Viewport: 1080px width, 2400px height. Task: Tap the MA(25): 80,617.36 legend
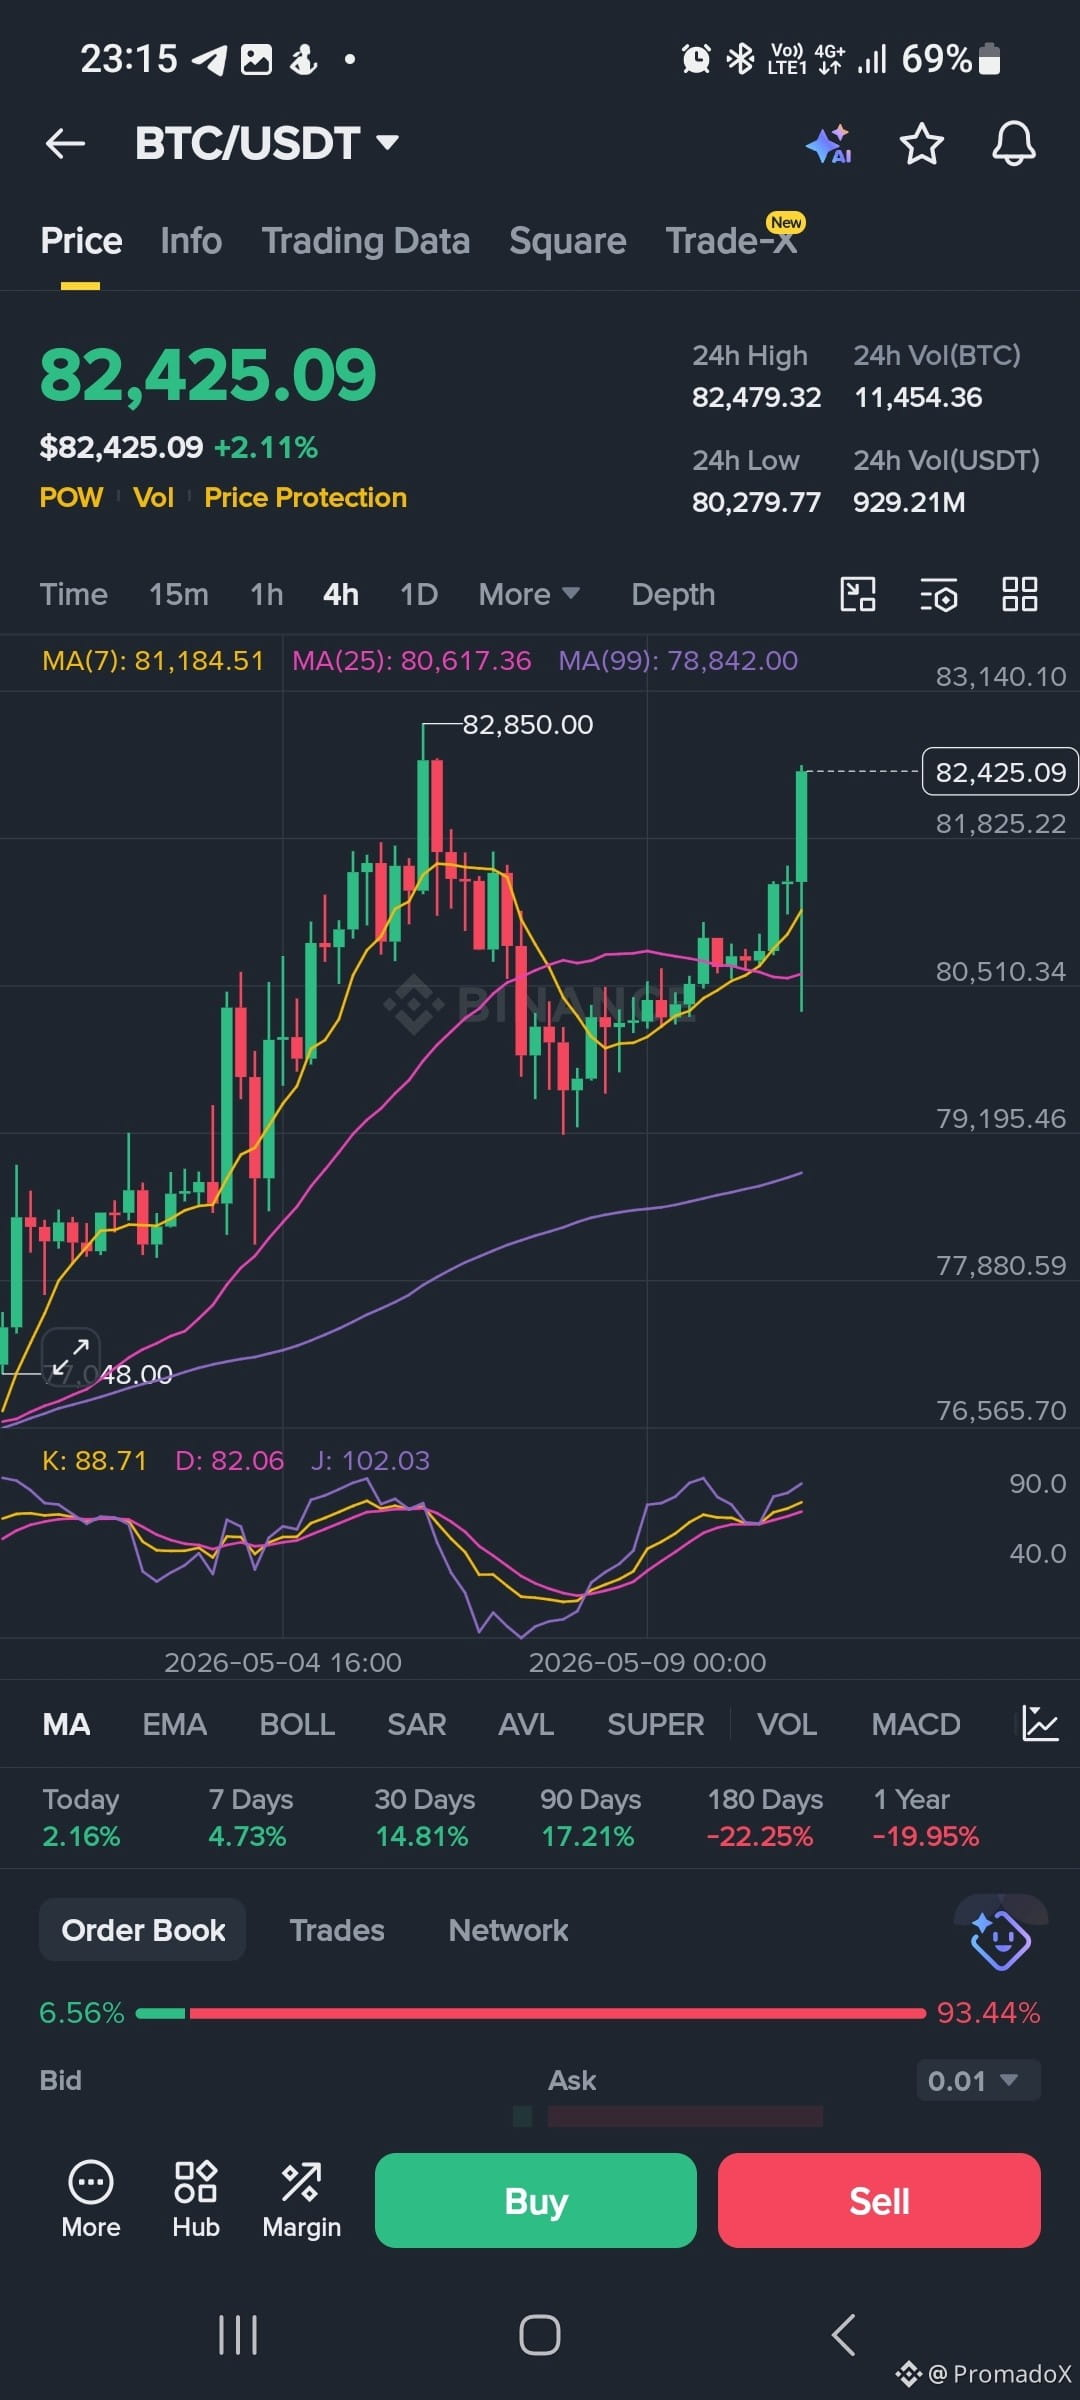pyautogui.click(x=412, y=660)
